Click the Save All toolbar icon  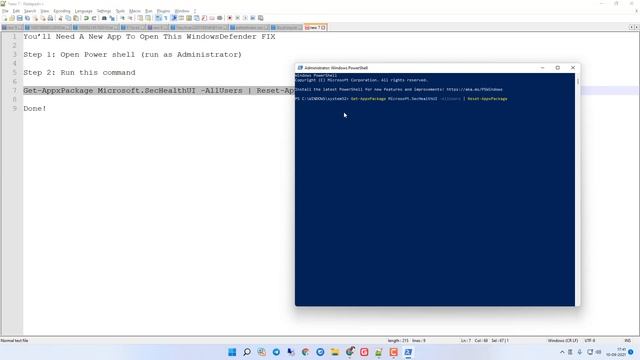27,18
